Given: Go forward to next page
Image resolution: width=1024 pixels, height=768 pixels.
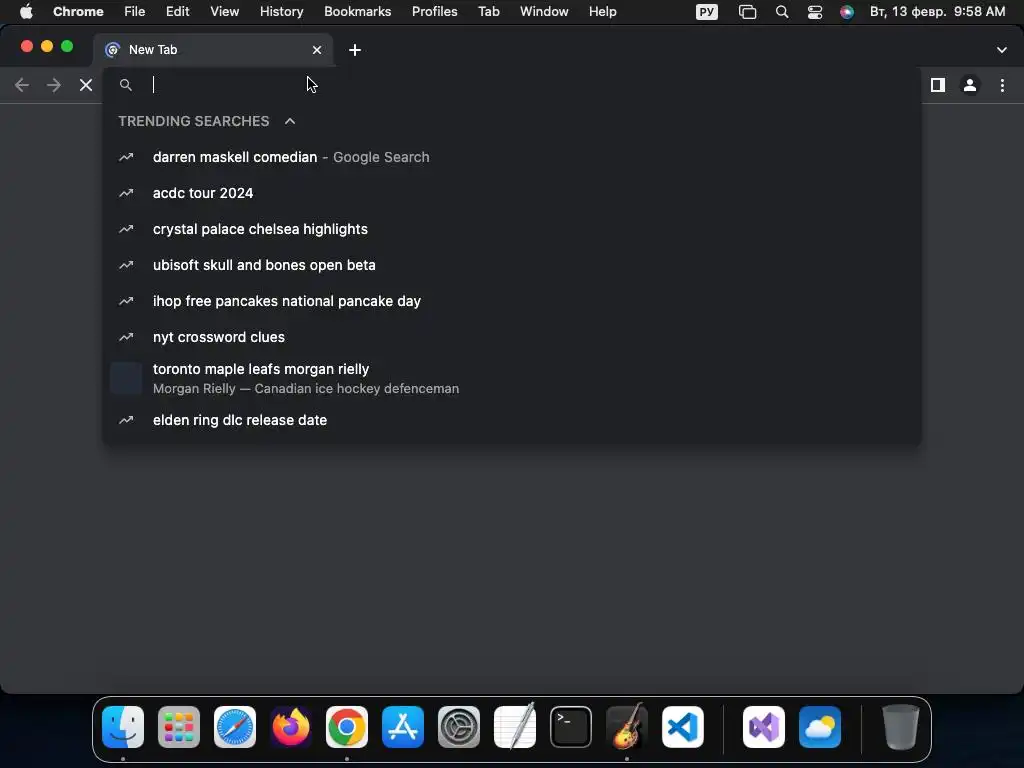Looking at the screenshot, I should click(54, 85).
